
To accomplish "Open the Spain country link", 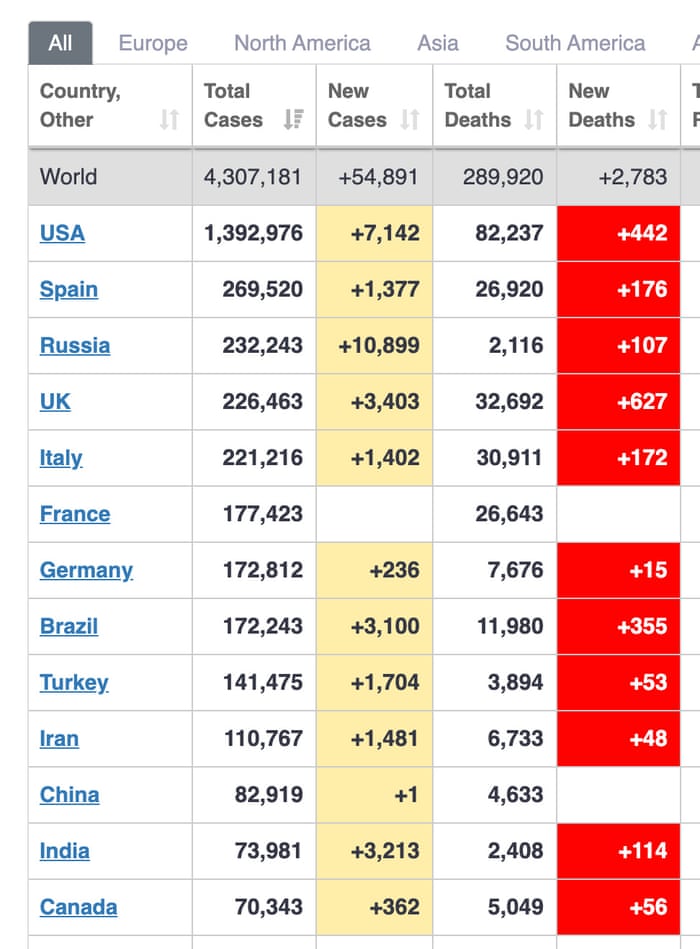I will (69, 289).
